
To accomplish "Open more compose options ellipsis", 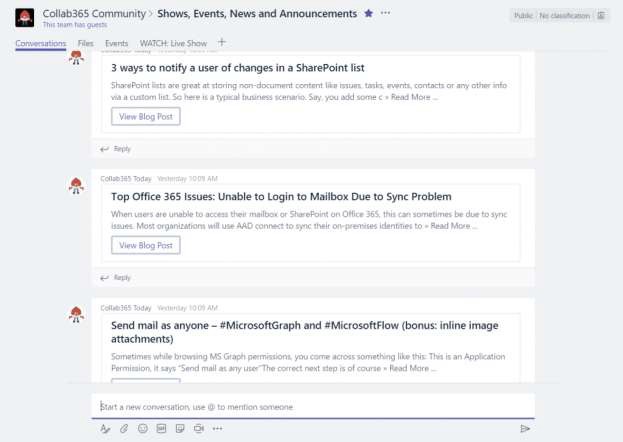I will pos(217,428).
